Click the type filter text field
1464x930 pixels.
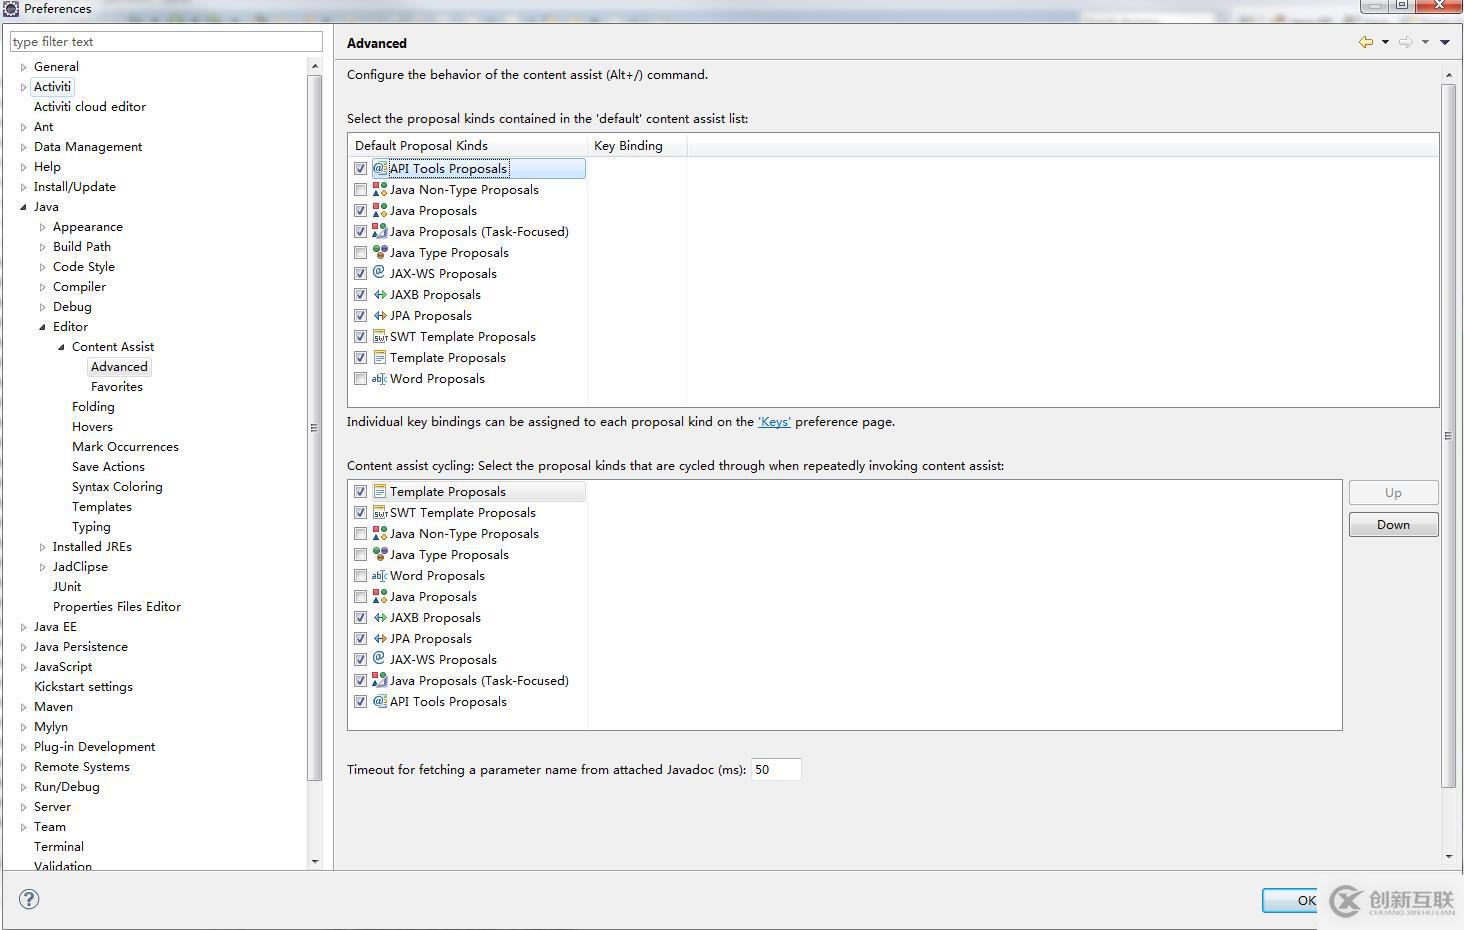coord(166,41)
